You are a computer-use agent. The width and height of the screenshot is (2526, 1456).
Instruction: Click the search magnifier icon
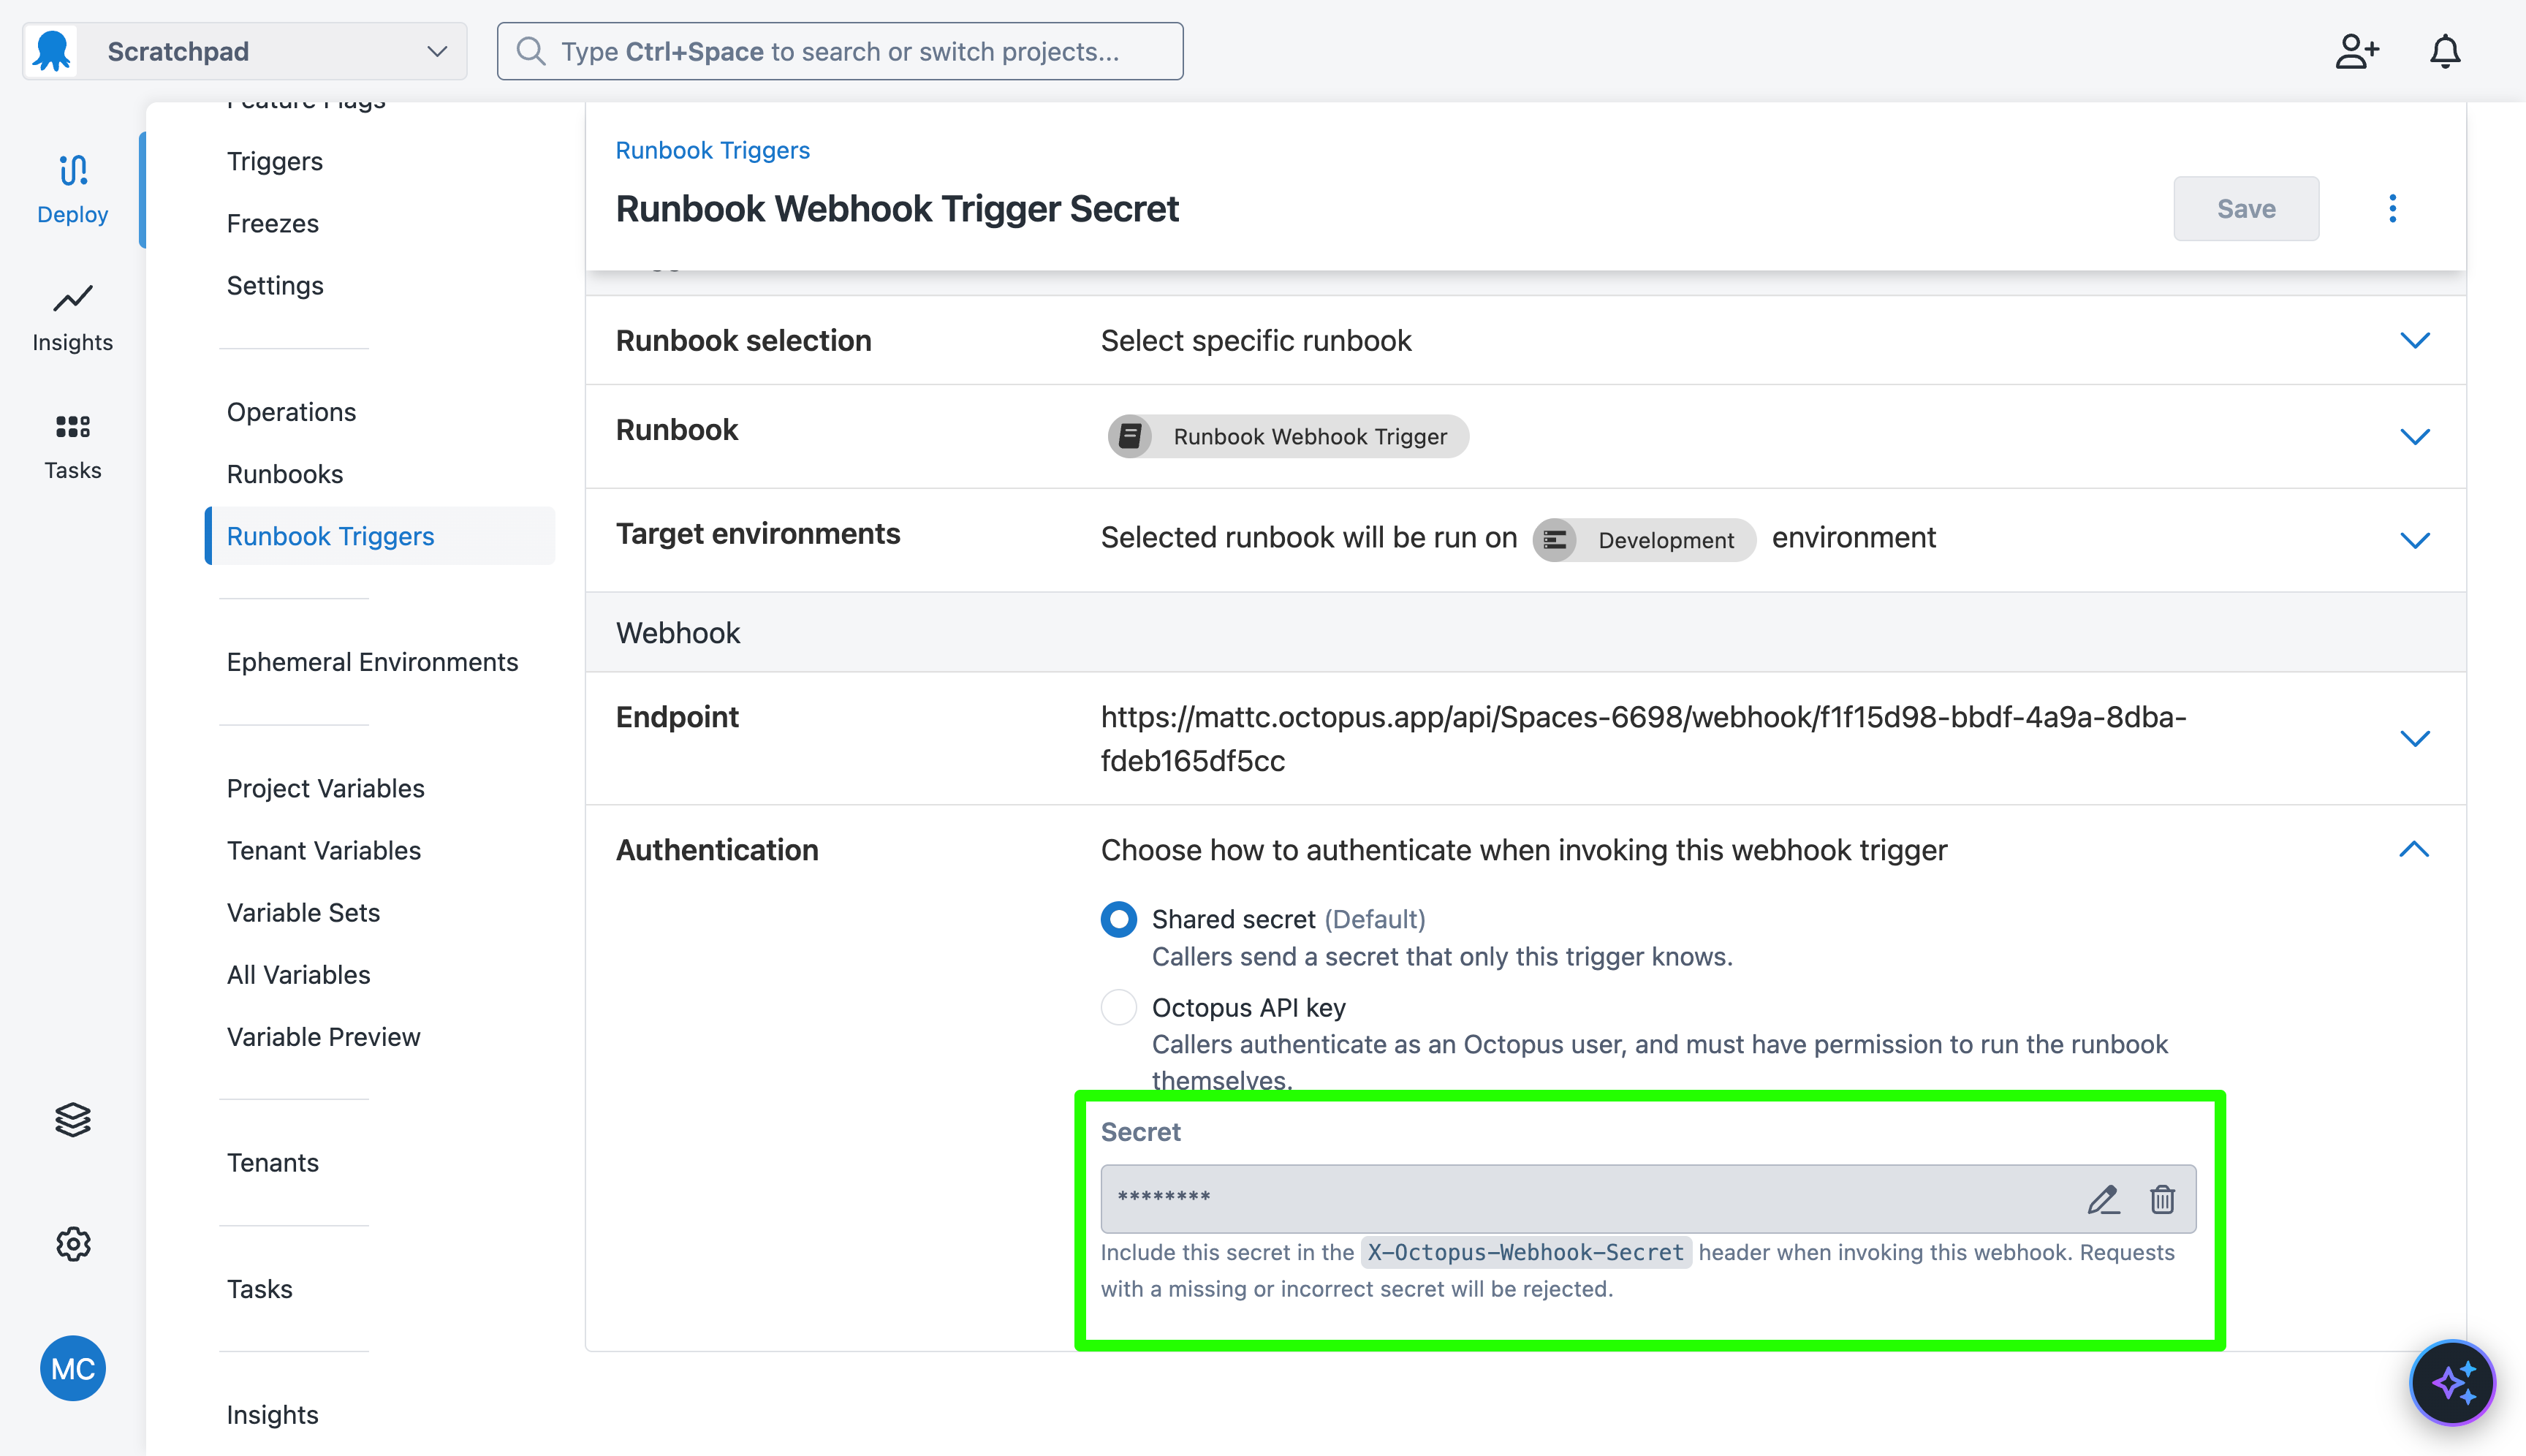(x=531, y=51)
